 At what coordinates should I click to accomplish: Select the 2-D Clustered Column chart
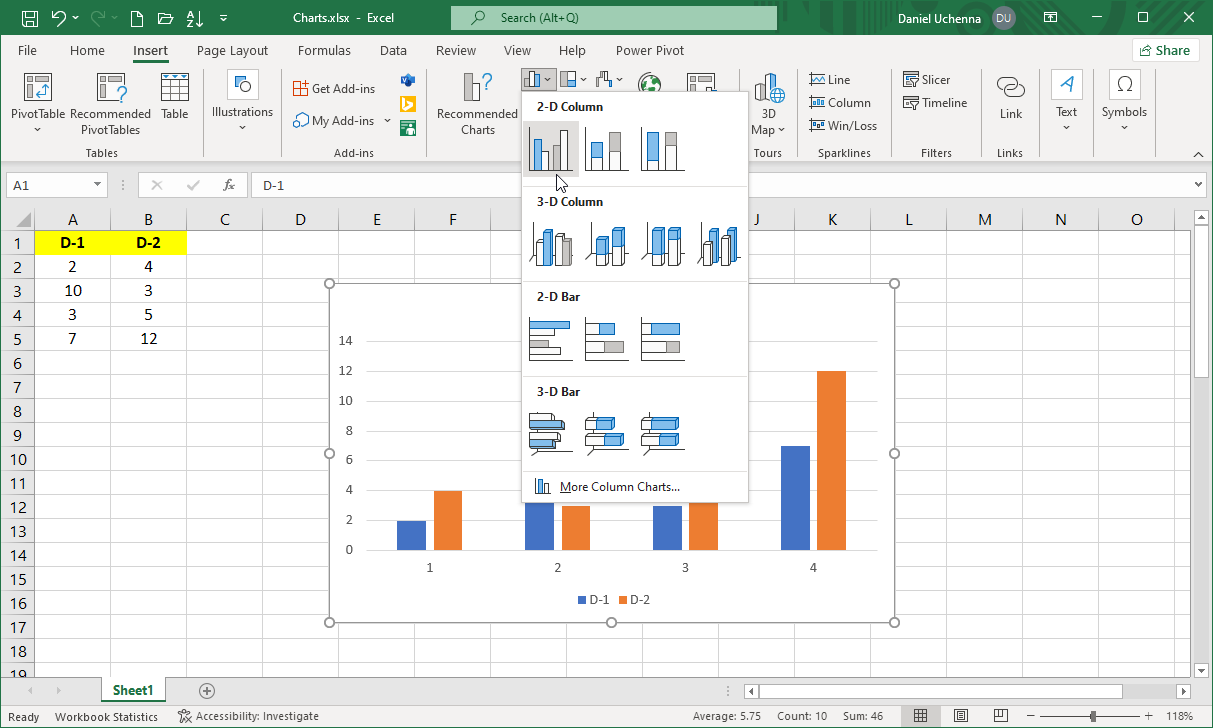coord(551,149)
